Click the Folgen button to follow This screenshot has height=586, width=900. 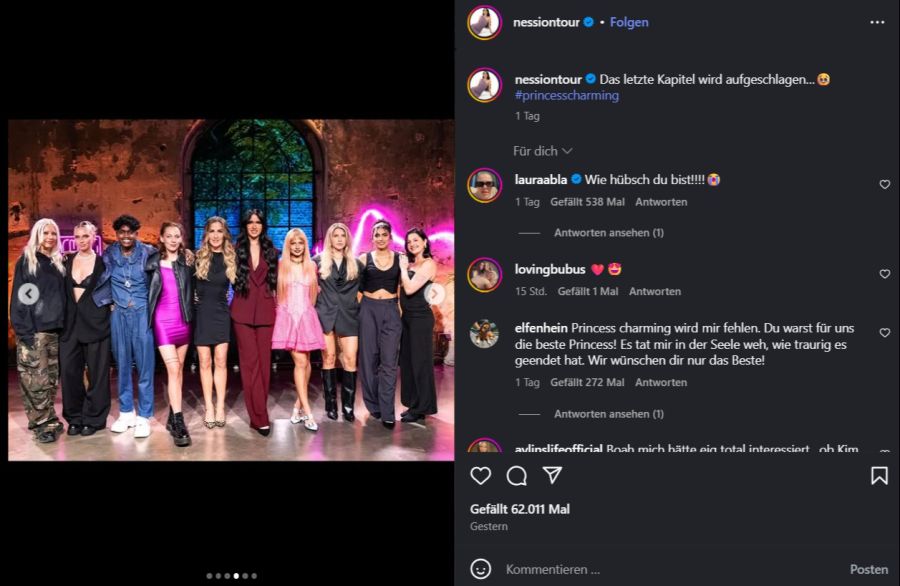point(629,22)
